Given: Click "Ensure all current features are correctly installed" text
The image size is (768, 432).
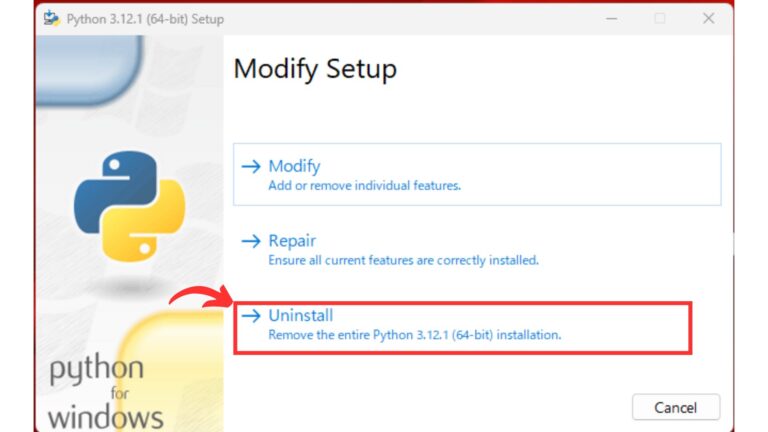Looking at the screenshot, I should pyautogui.click(x=403, y=260).
